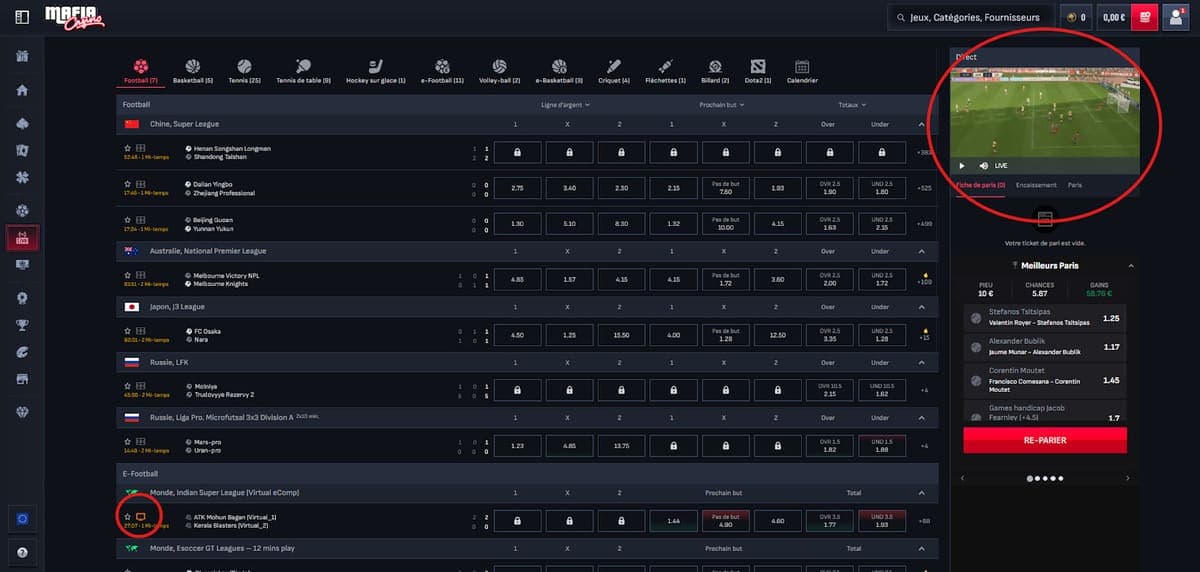
Task: Open the clover icon in the sidebar
Action: point(22,176)
